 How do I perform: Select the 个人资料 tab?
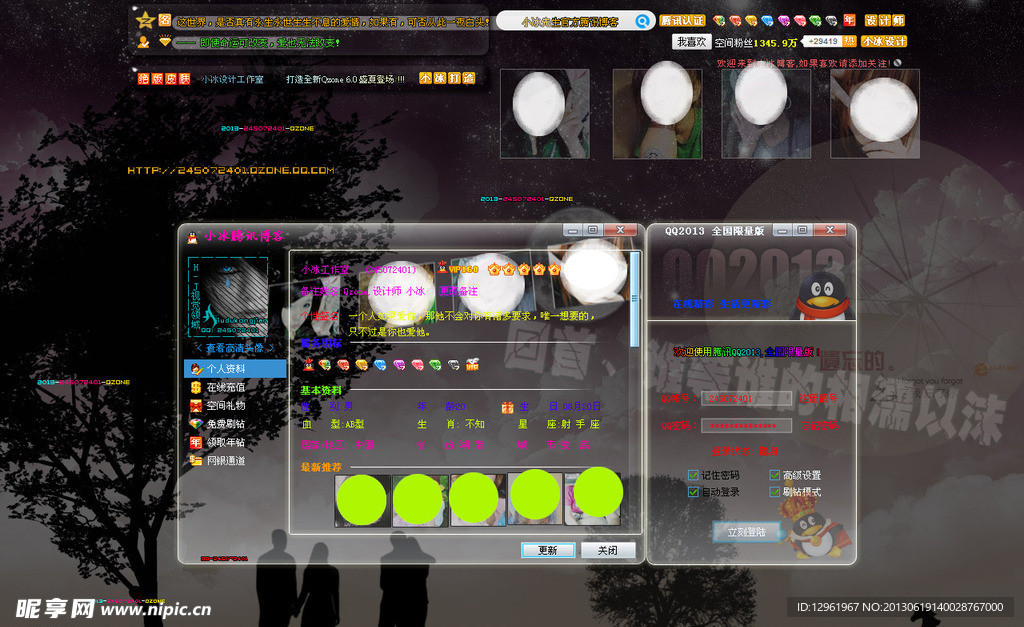[x=219, y=368]
